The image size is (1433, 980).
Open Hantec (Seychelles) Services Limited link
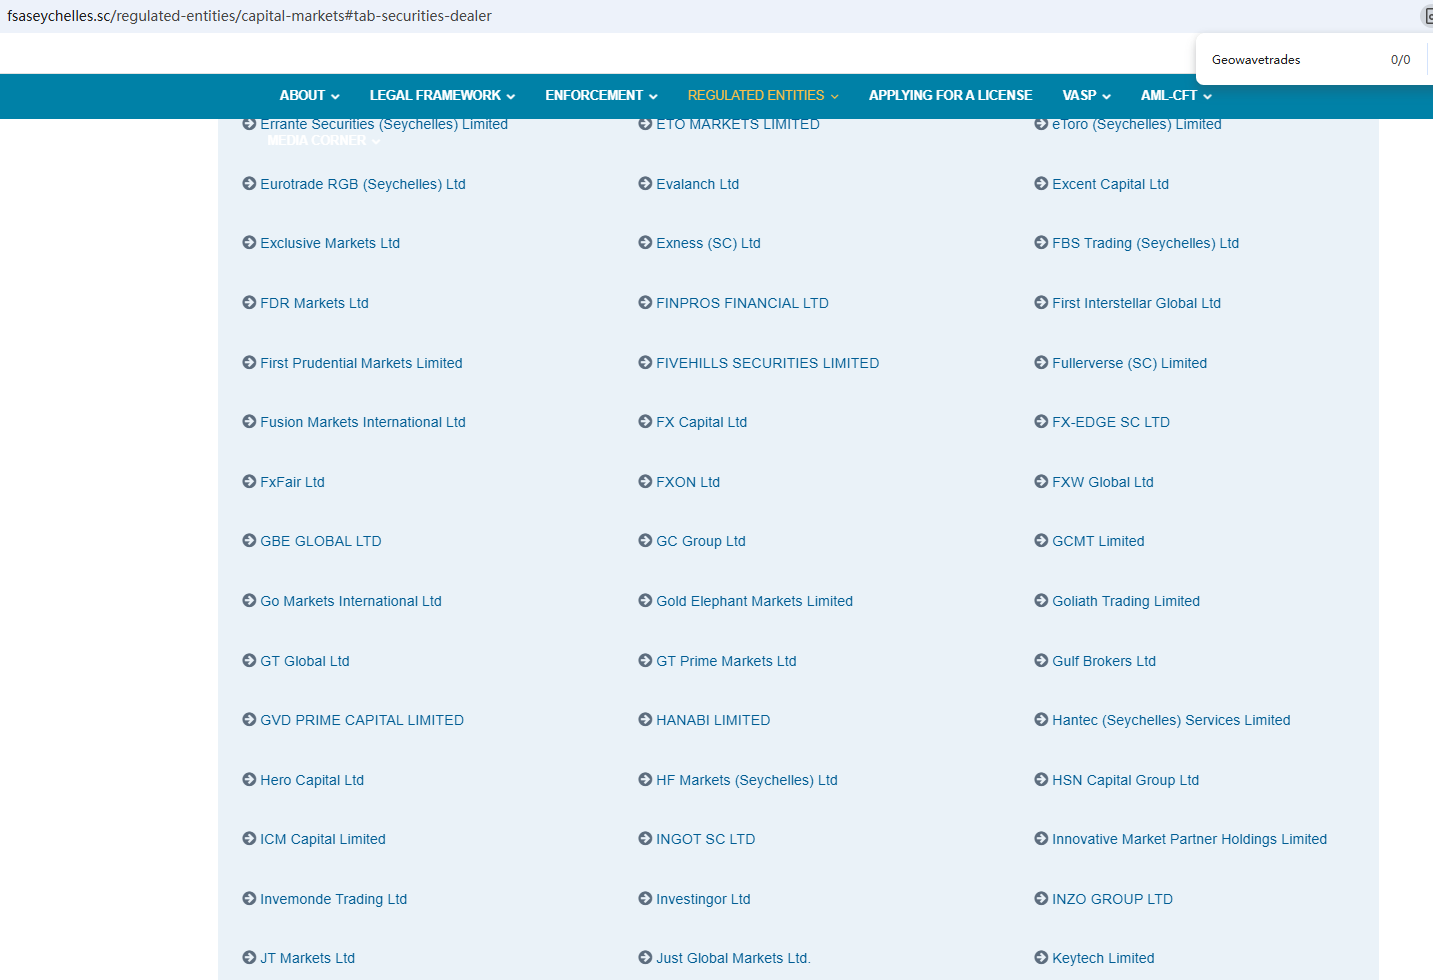[1171, 720]
